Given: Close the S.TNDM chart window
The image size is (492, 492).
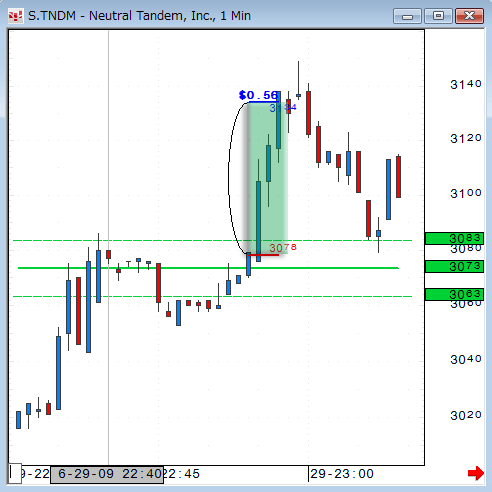Looking at the screenshot, I should tap(469, 16).
